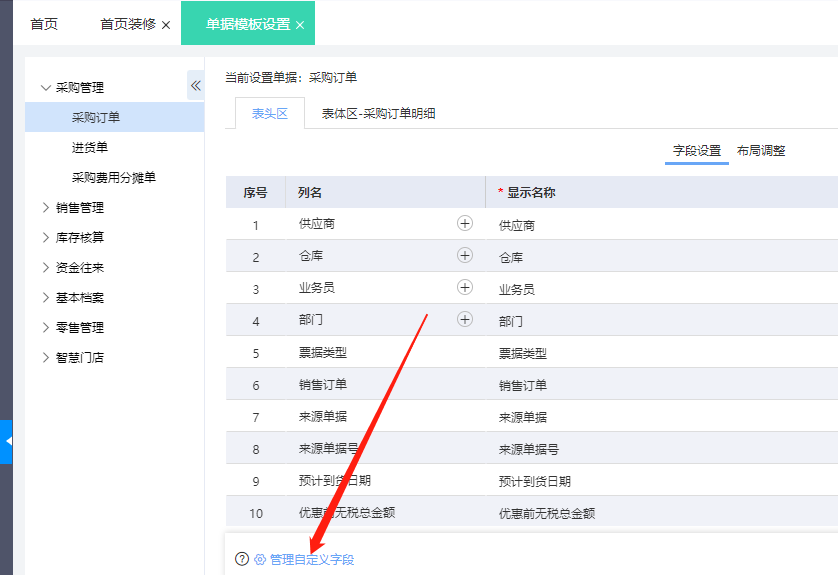Edit the 供应商 display name field
This screenshot has width=838, height=575.
tap(660, 226)
